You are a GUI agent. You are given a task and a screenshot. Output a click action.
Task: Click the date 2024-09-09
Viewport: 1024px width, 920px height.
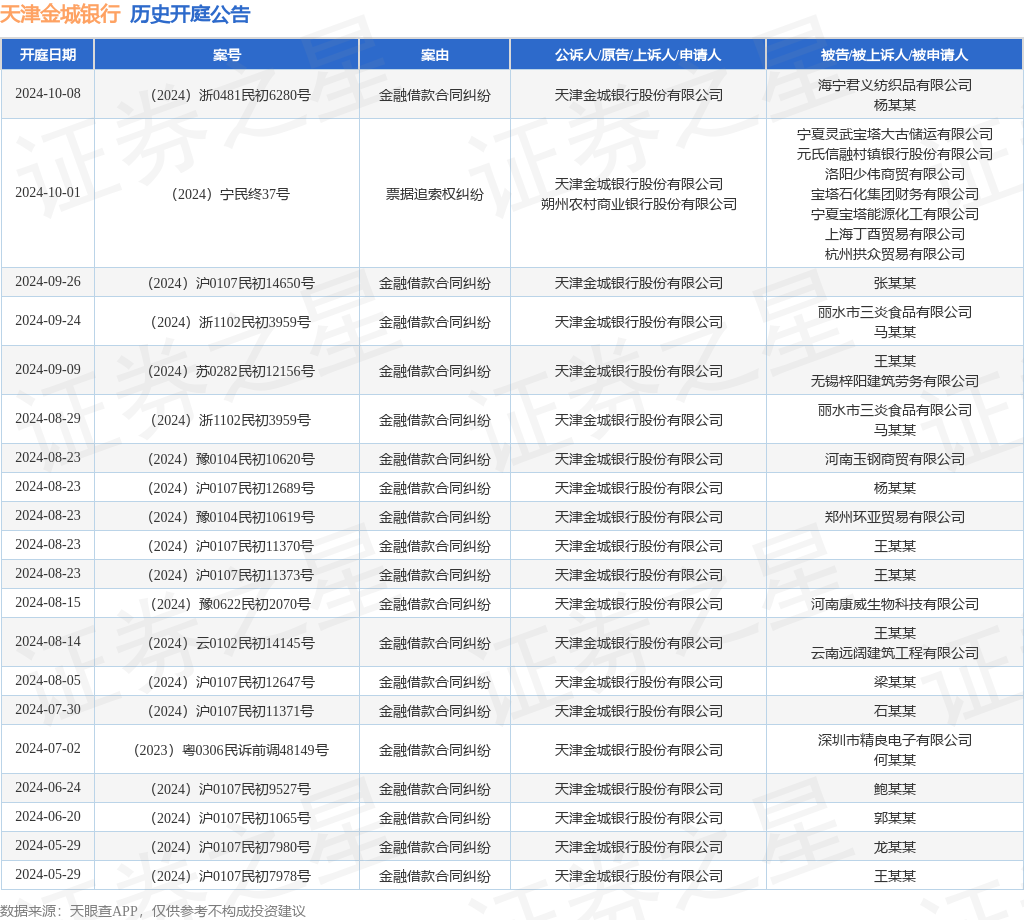(x=48, y=370)
